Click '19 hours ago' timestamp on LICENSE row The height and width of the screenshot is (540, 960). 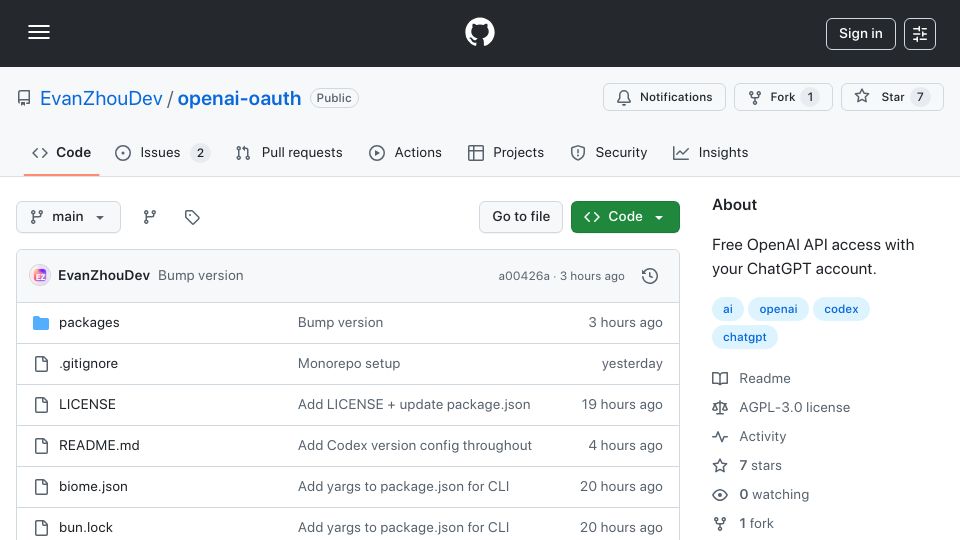[621, 405]
